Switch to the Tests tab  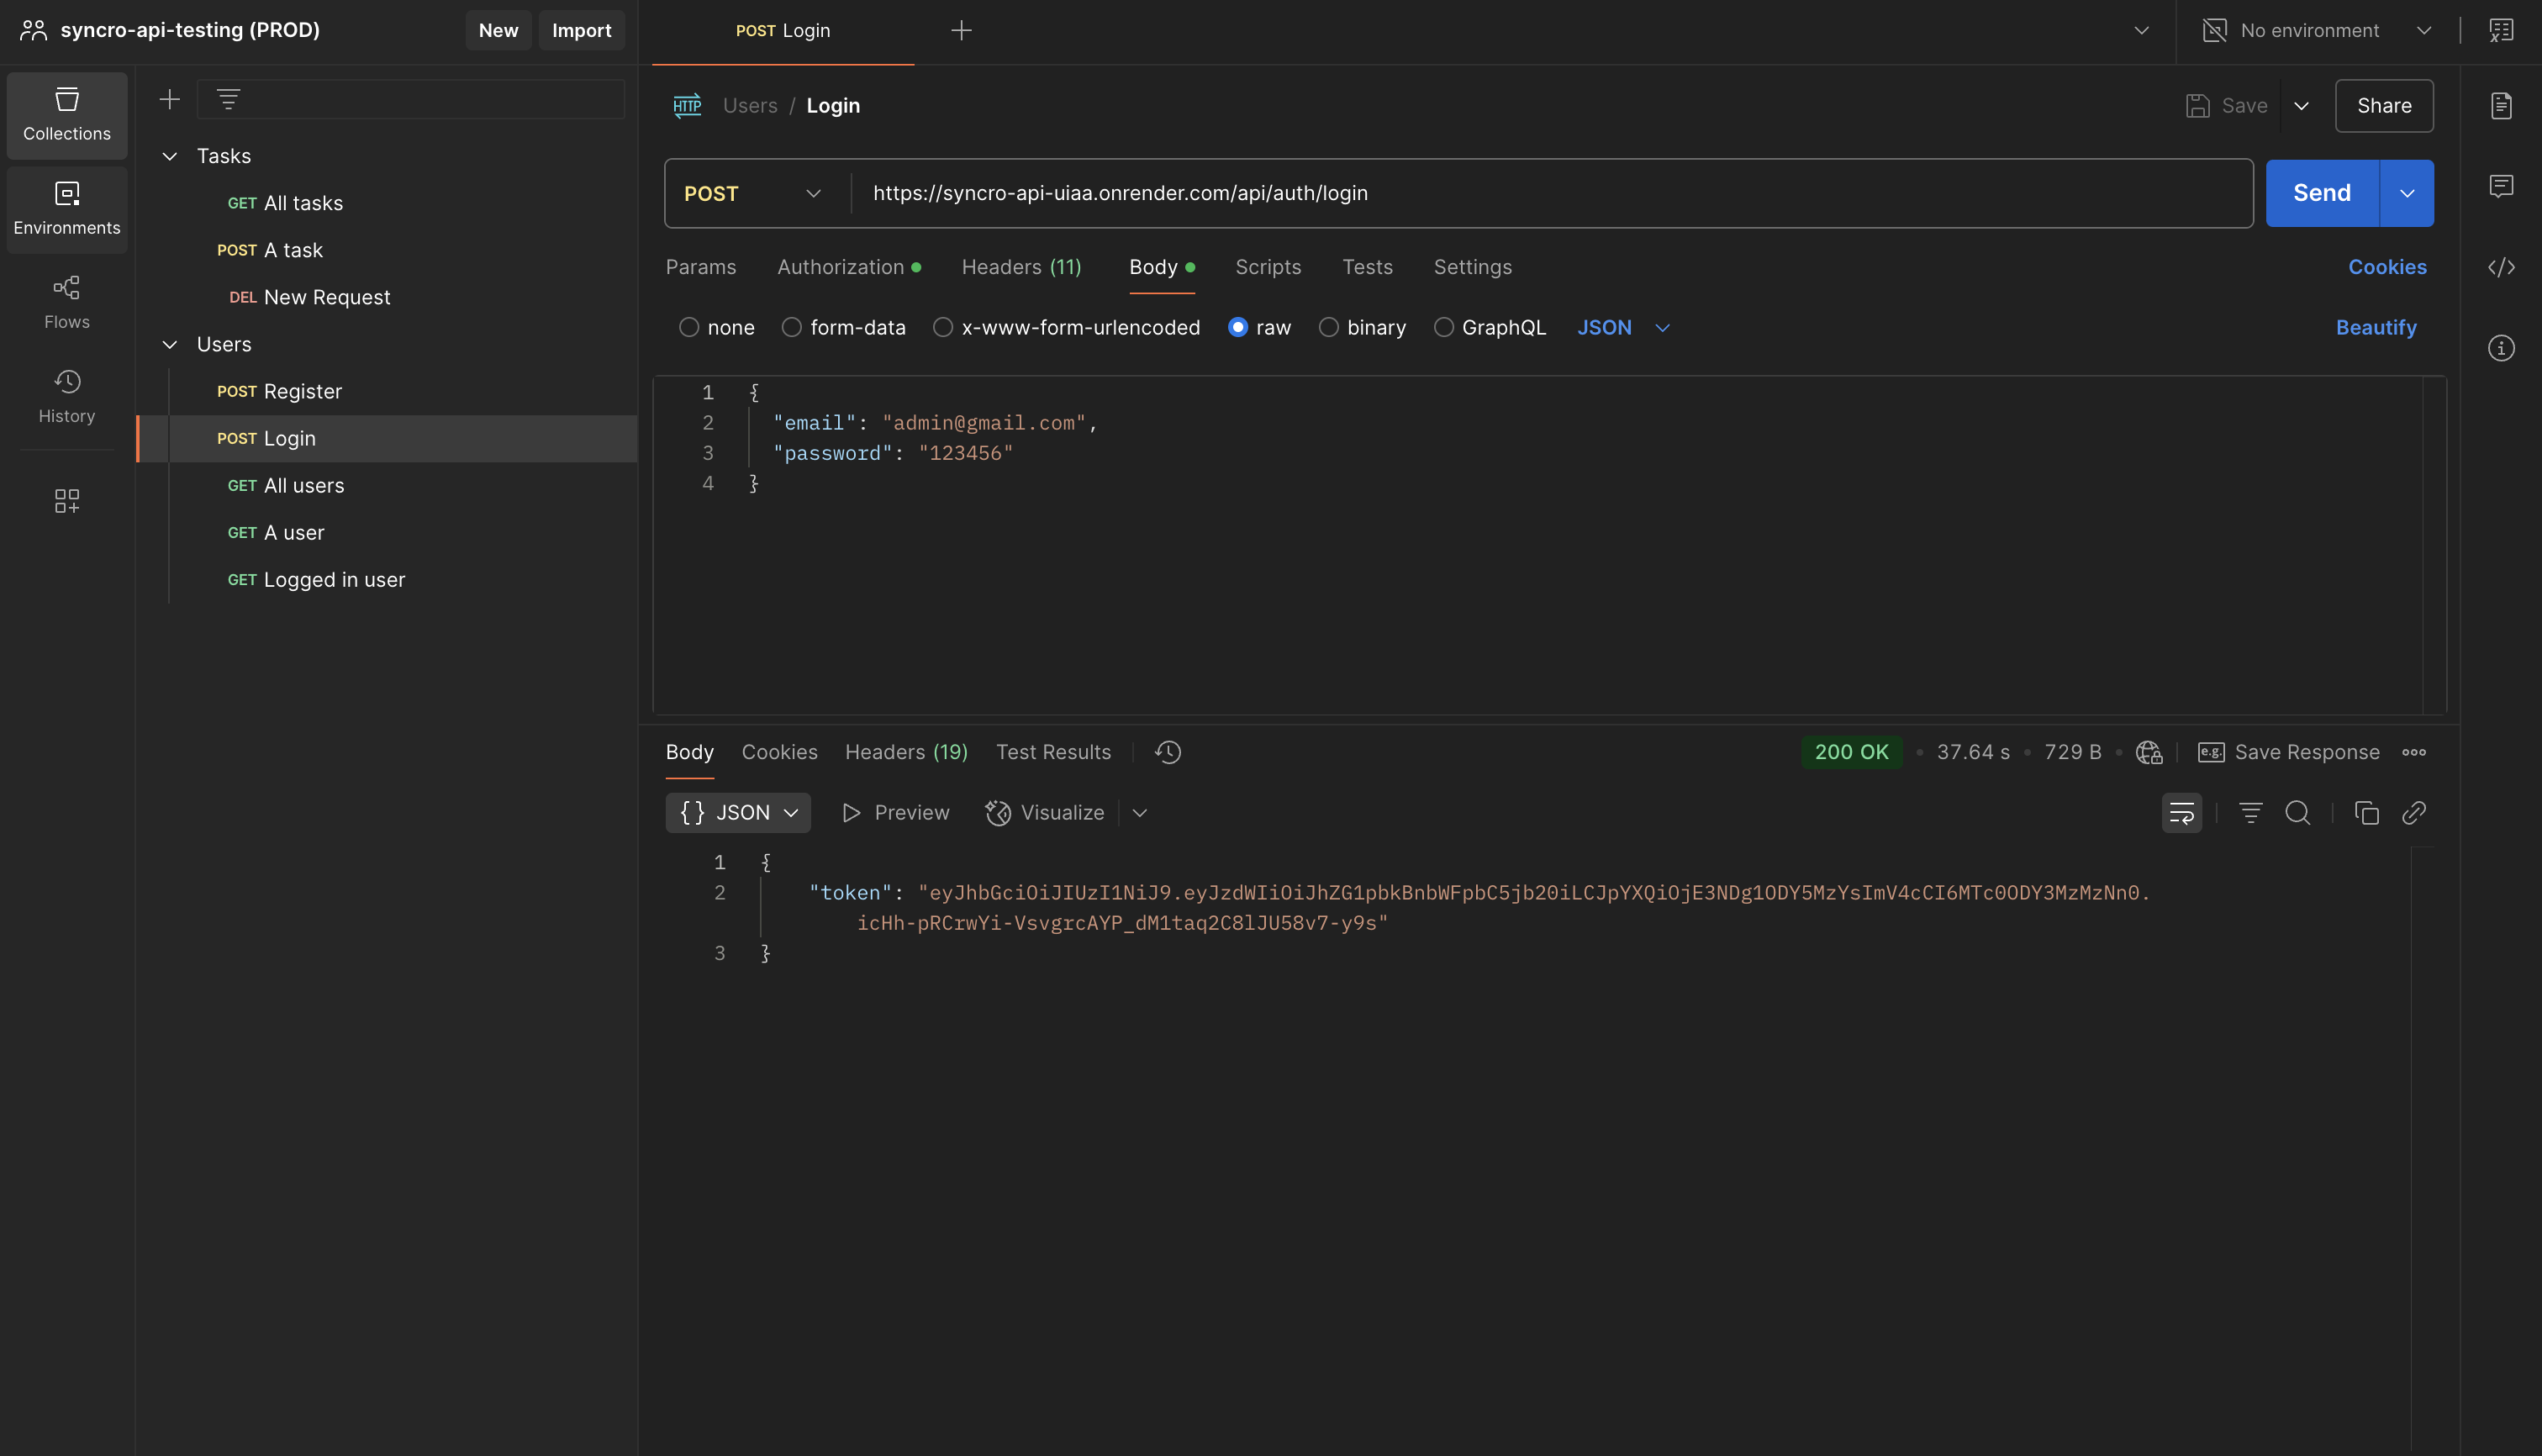1367,267
